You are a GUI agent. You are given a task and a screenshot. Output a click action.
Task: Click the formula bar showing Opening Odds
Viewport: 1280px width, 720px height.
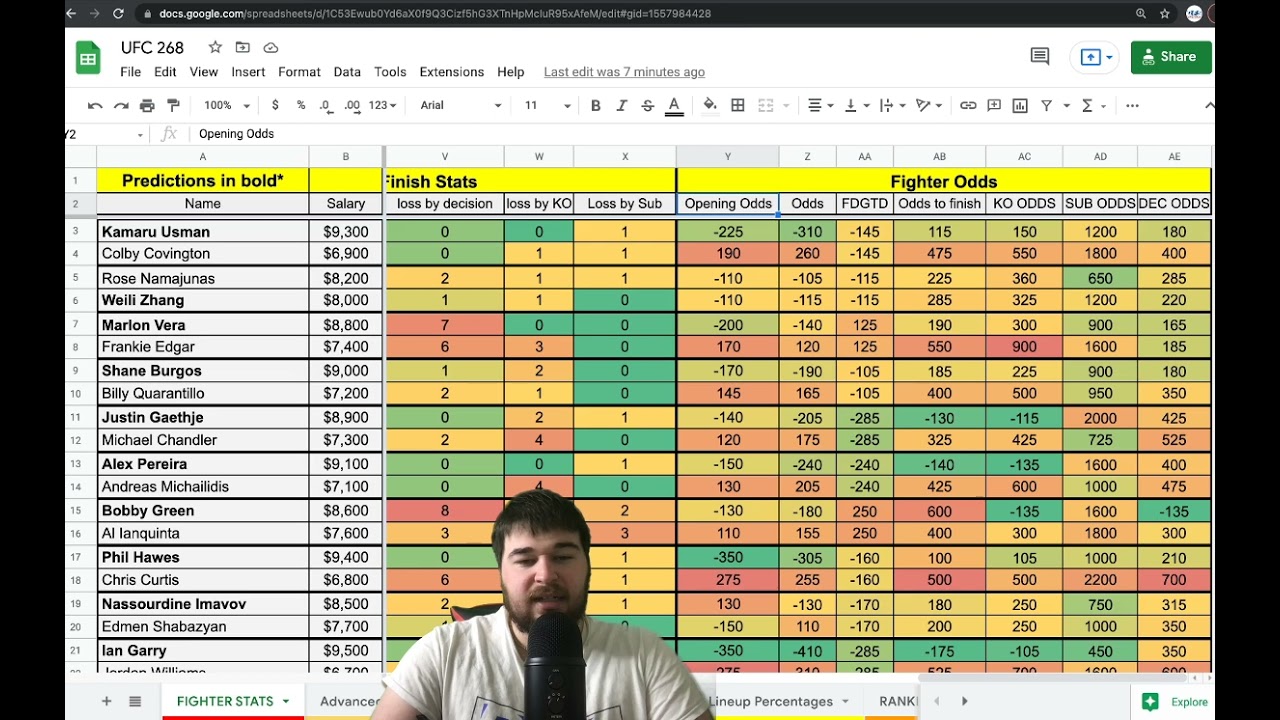(x=700, y=134)
